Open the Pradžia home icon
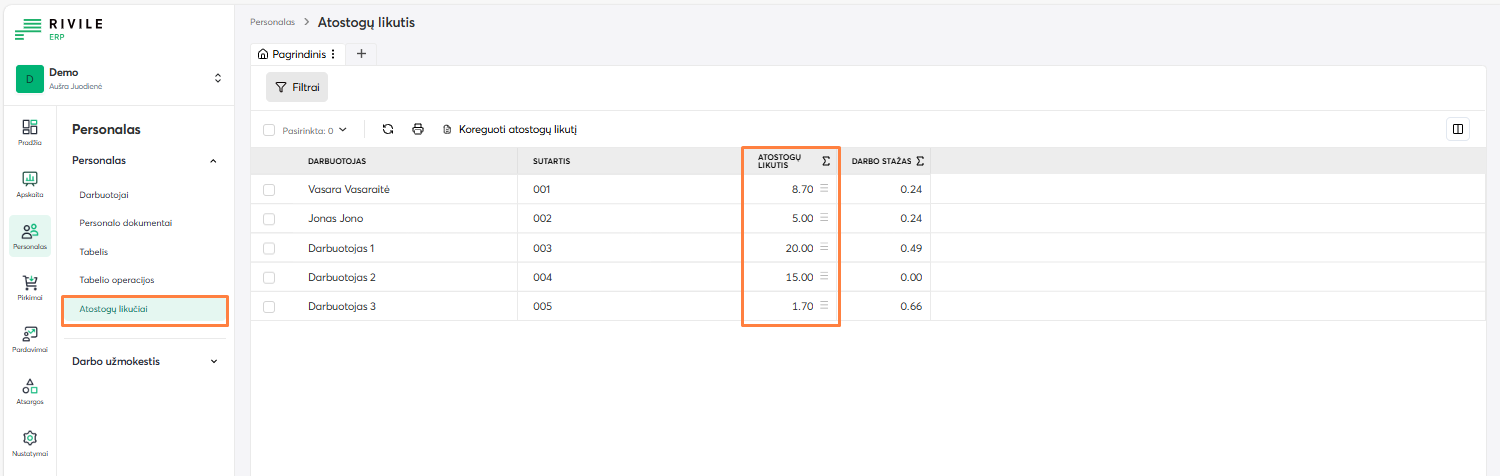The height and width of the screenshot is (476, 1500). pos(30,132)
